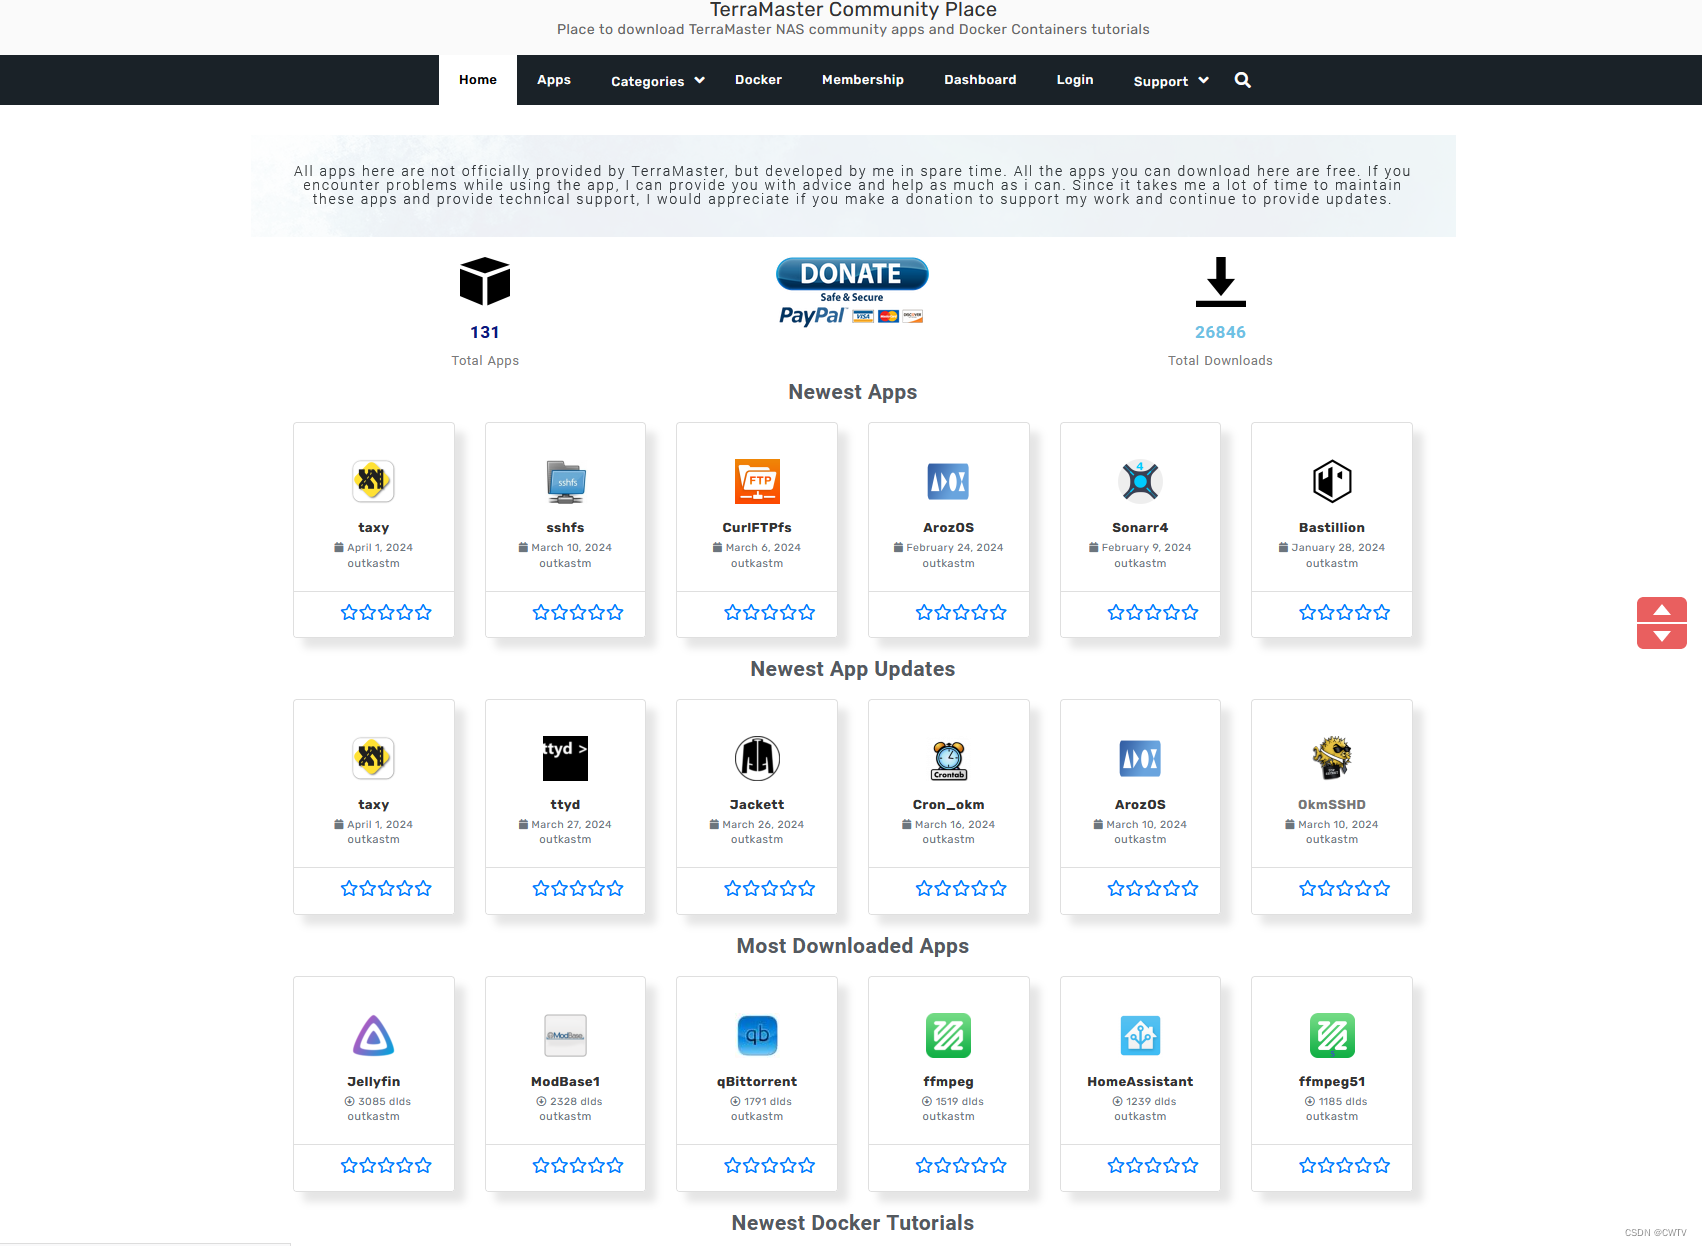Click the red scroll-up arrow button
The width and height of the screenshot is (1702, 1246).
click(x=1662, y=610)
